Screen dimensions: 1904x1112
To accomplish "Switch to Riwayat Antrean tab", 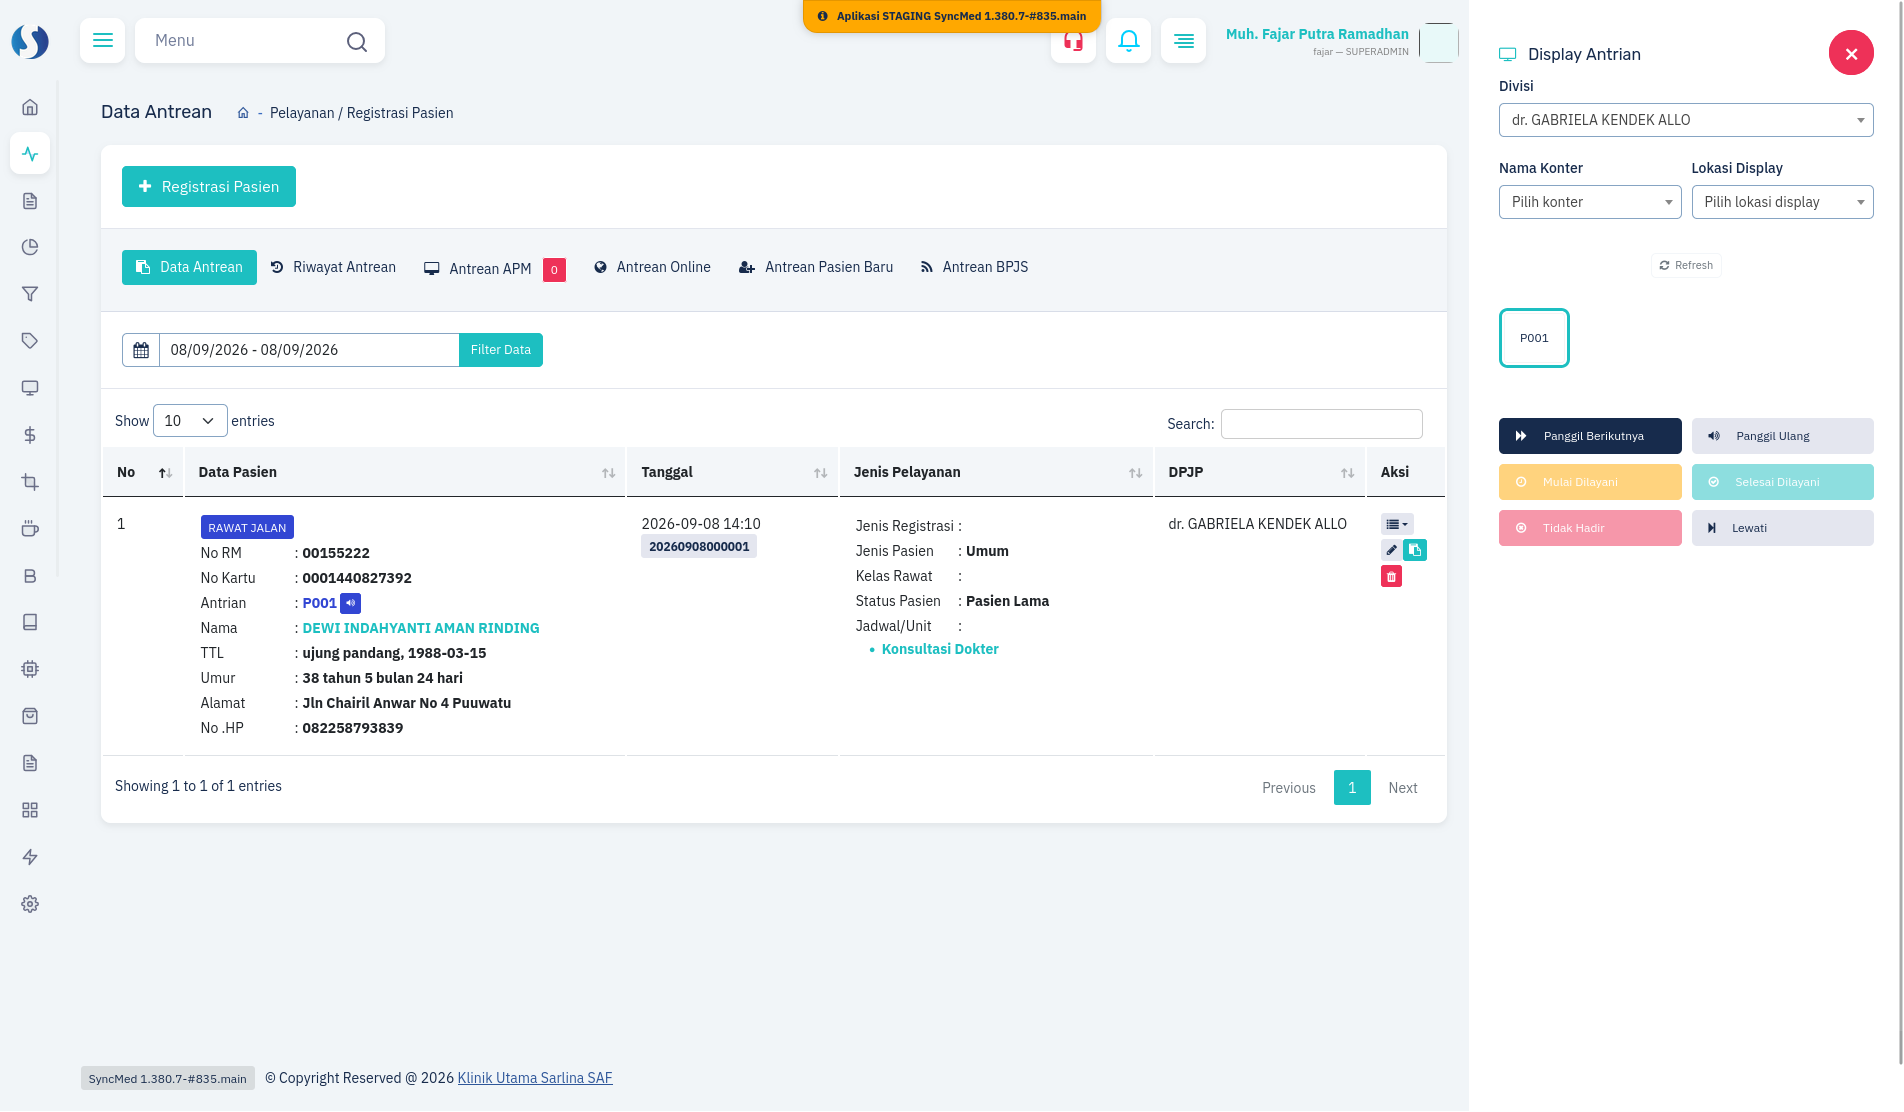I will tap(333, 267).
